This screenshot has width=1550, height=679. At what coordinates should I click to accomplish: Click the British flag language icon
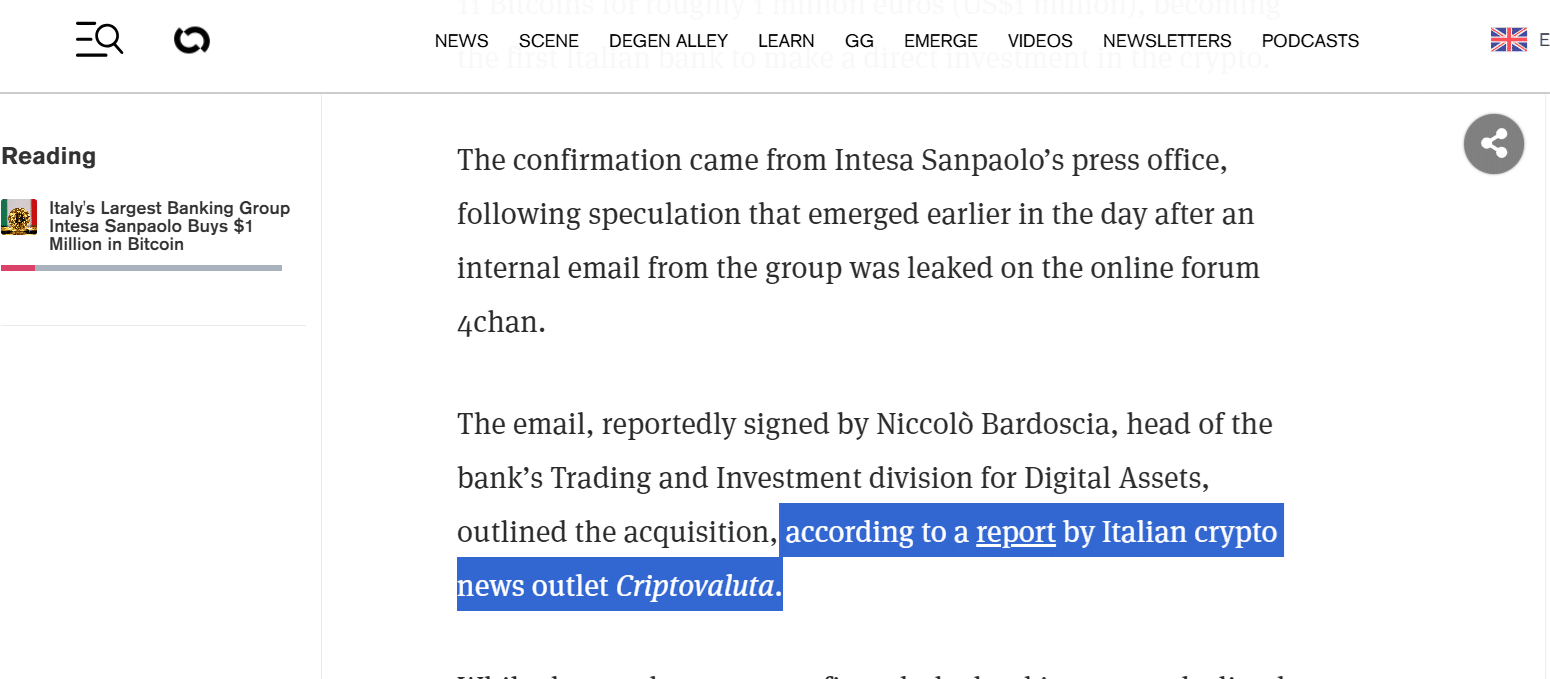[x=1507, y=39]
